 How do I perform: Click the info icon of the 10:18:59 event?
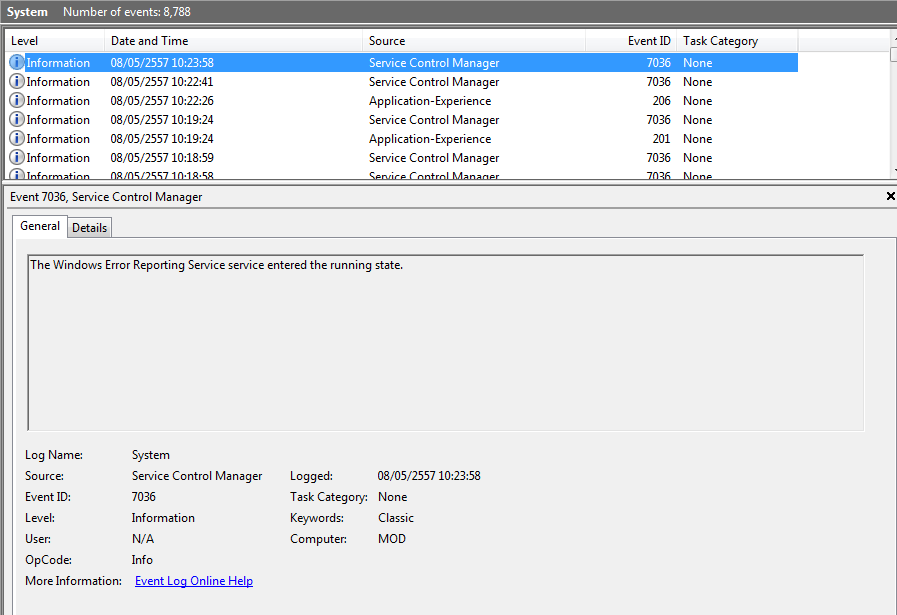click(x=17, y=158)
